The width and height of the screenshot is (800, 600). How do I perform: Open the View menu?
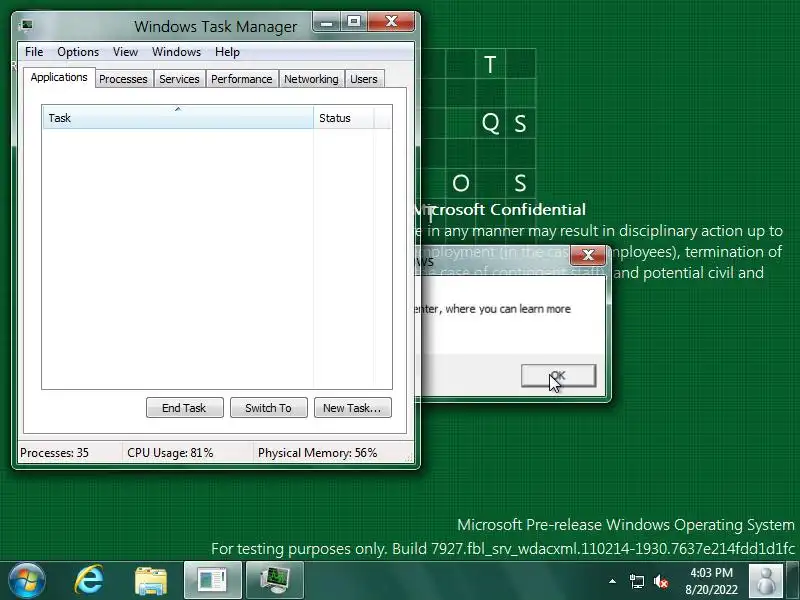pyautogui.click(x=126, y=52)
